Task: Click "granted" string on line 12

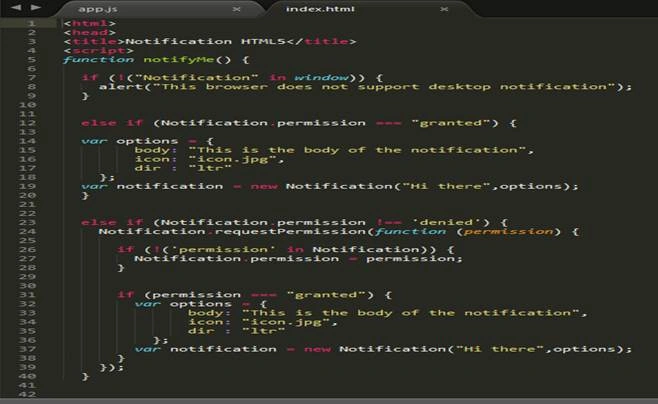Action: pos(450,123)
